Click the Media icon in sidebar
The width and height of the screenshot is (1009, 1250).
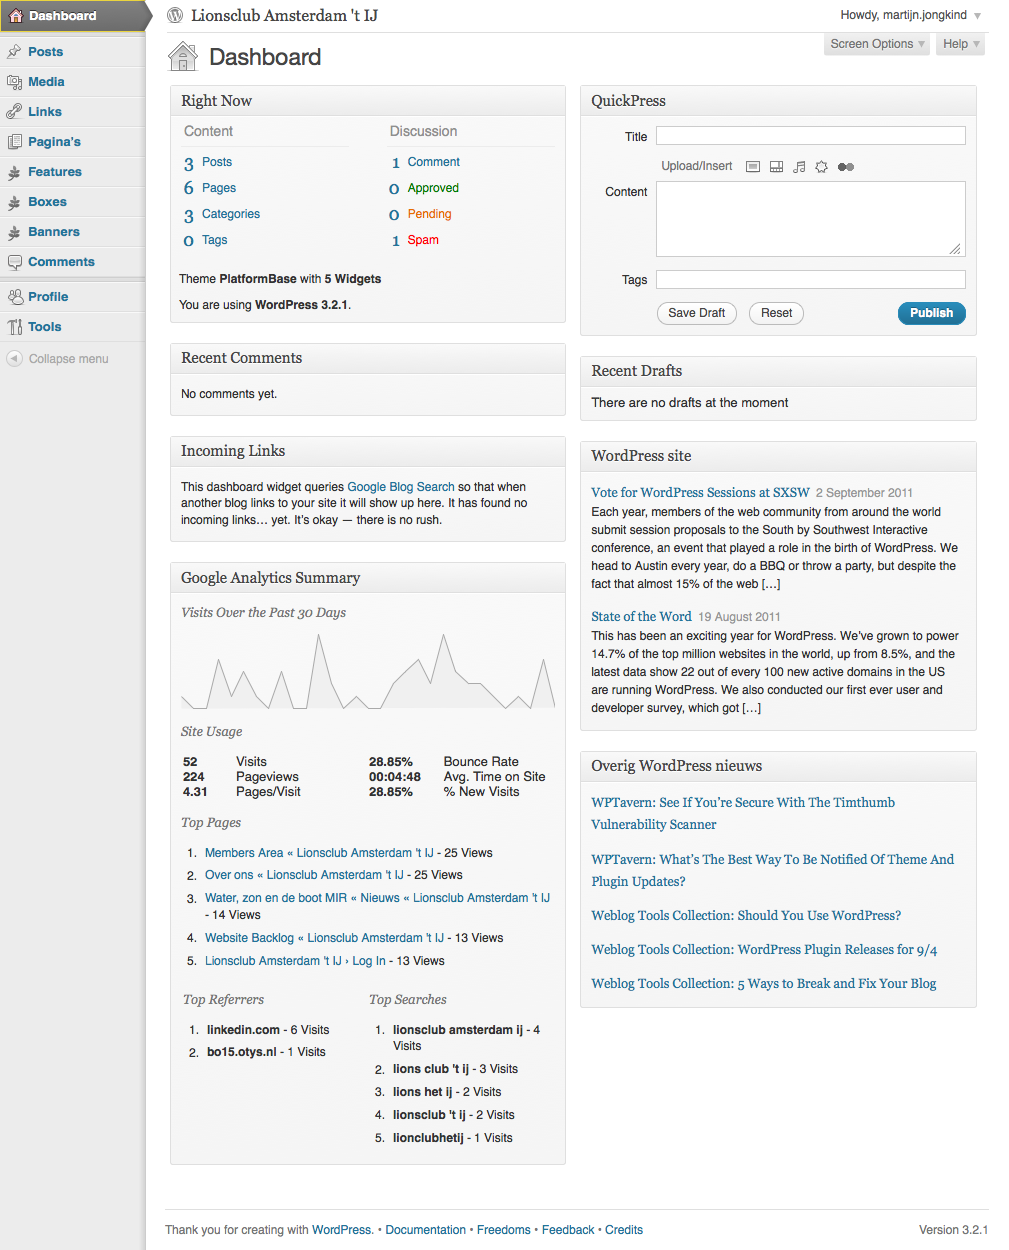point(14,81)
